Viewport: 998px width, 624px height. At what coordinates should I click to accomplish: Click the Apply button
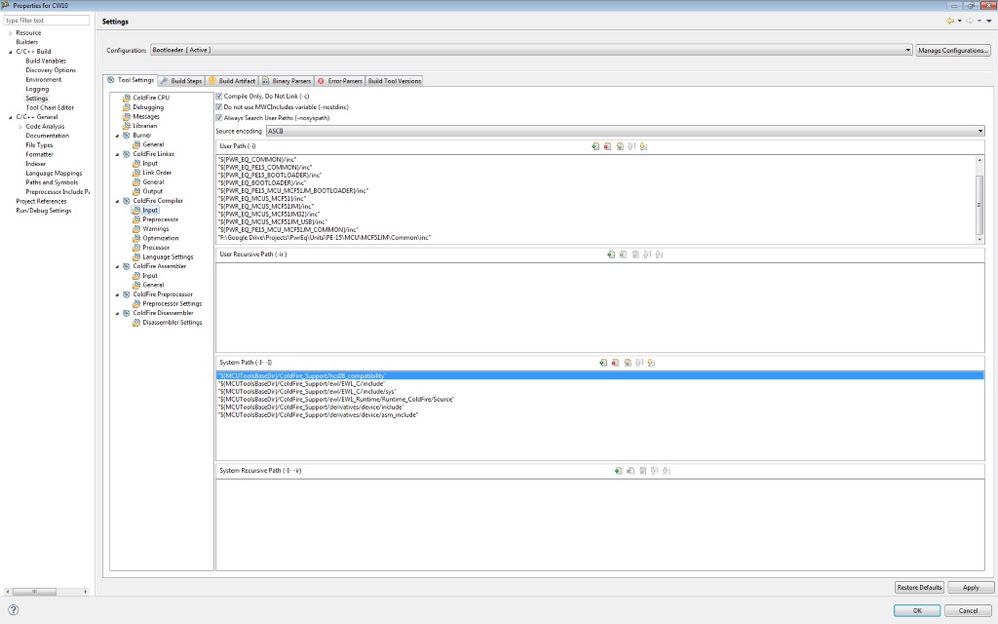click(970, 587)
